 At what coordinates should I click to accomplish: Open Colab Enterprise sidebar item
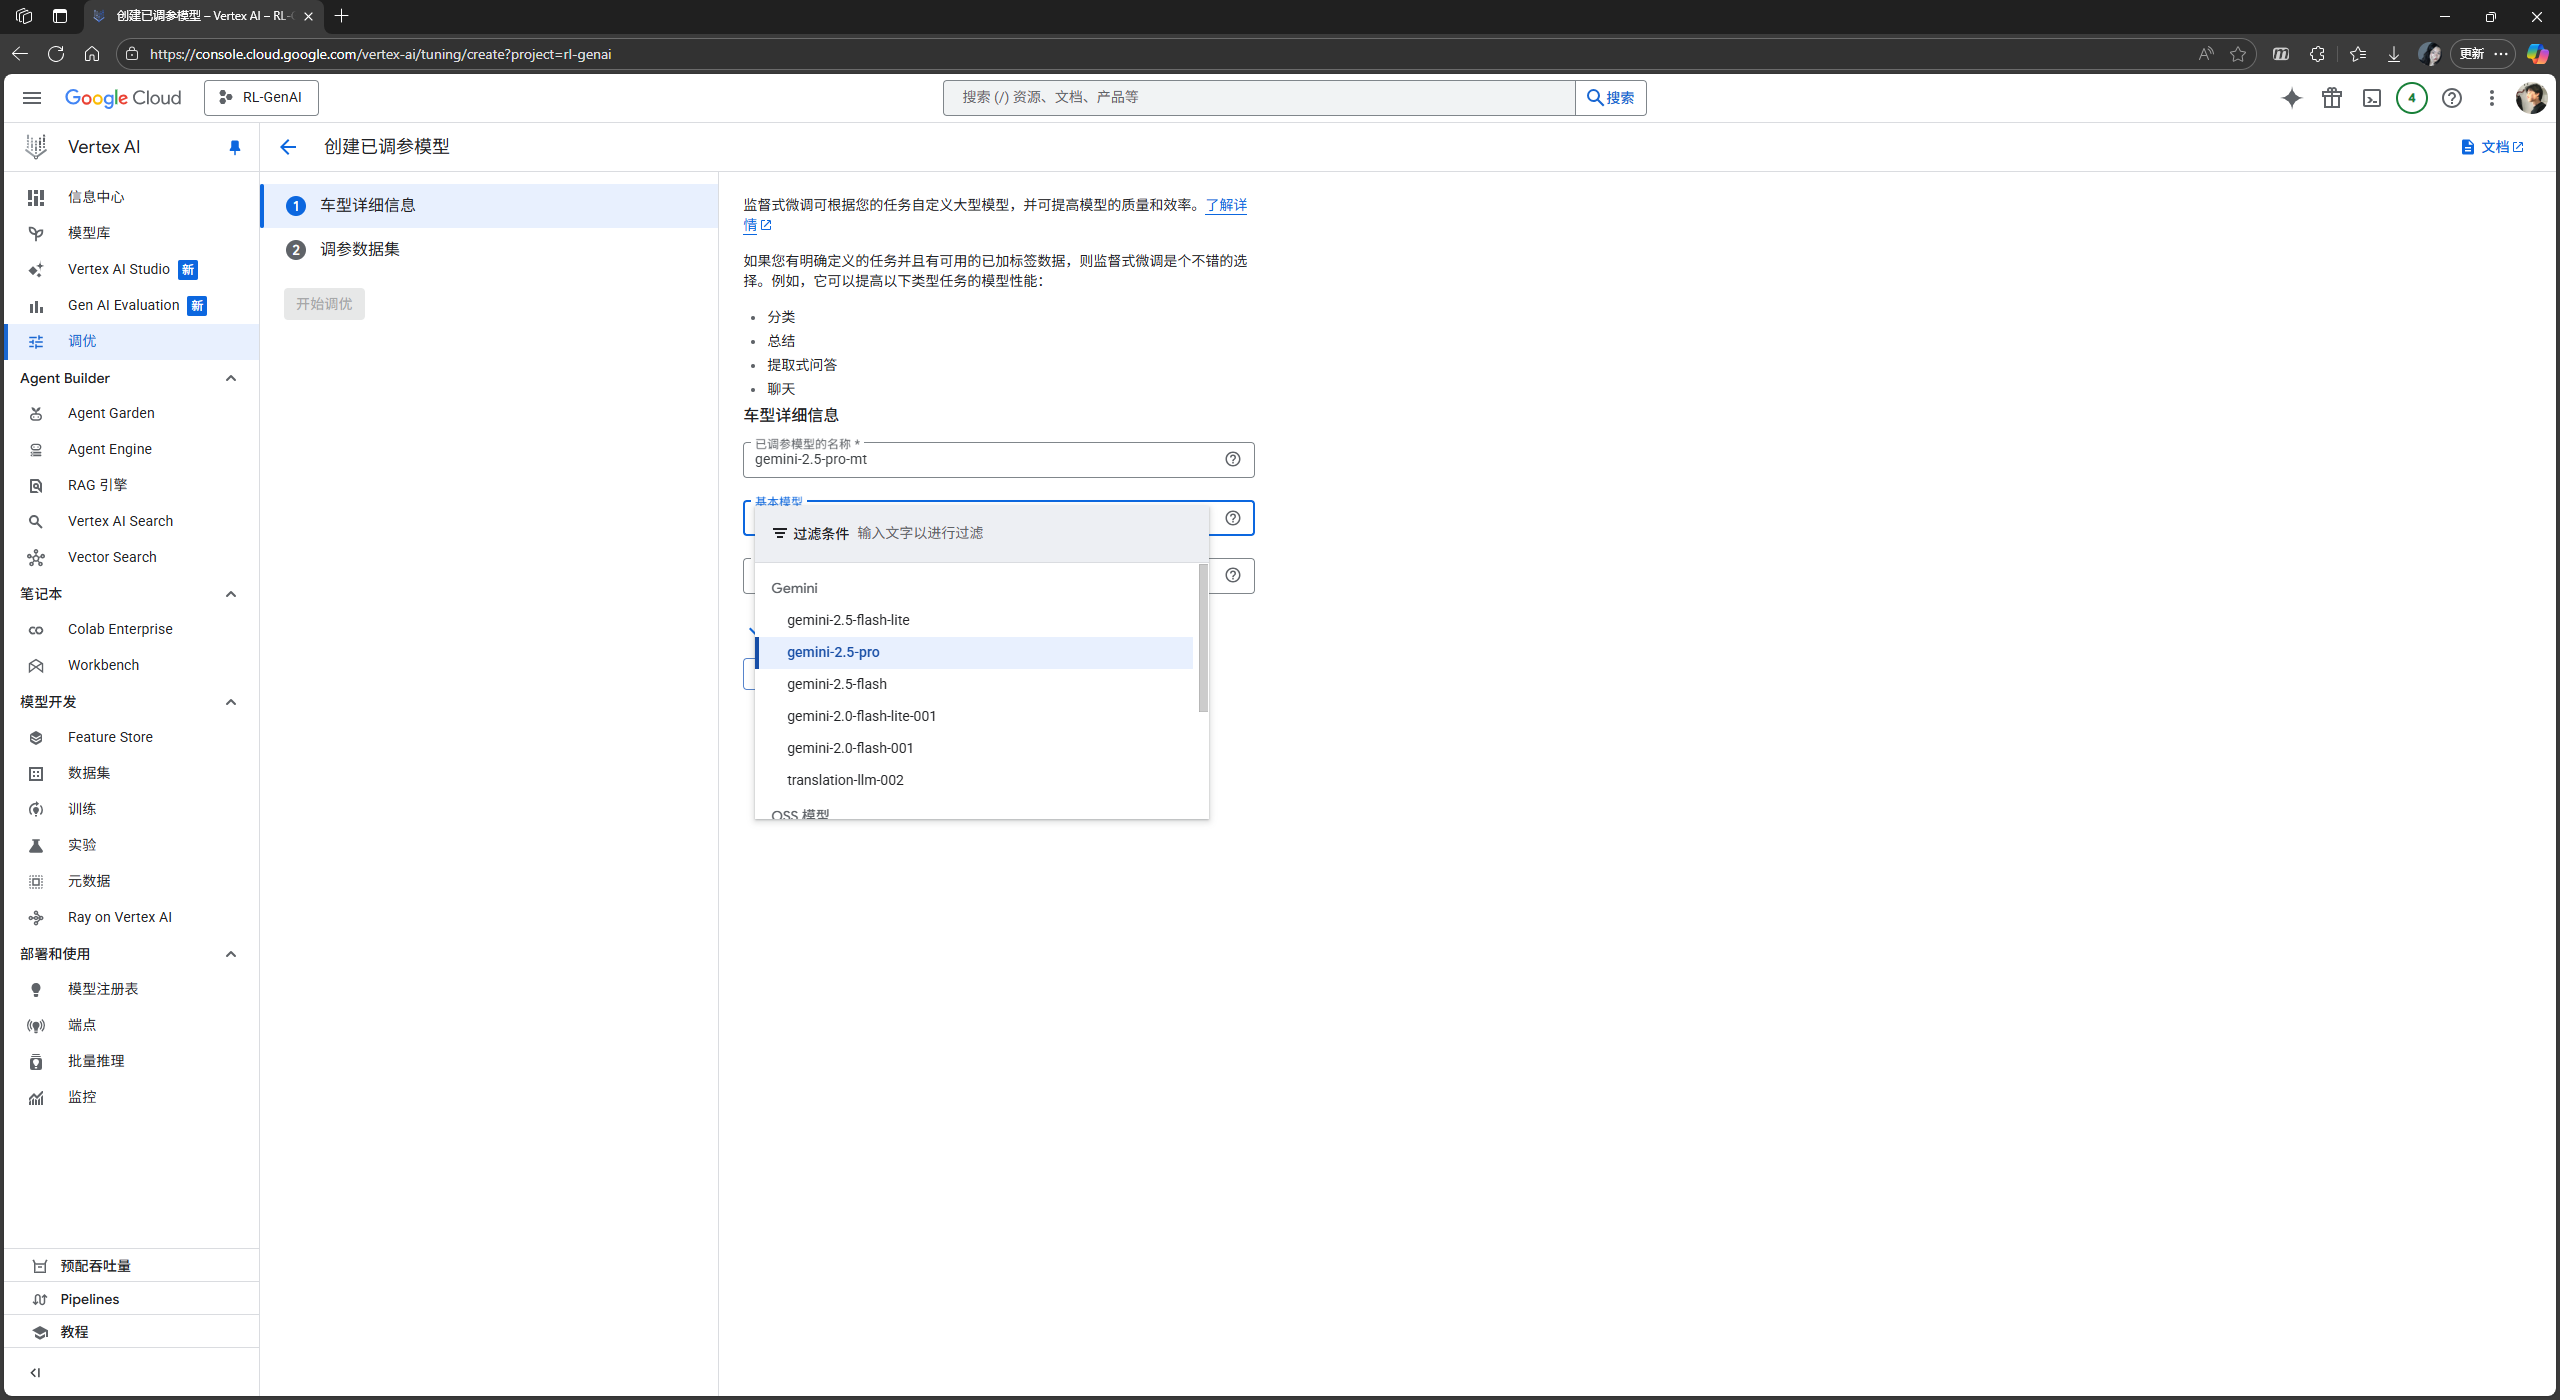pos(132,629)
